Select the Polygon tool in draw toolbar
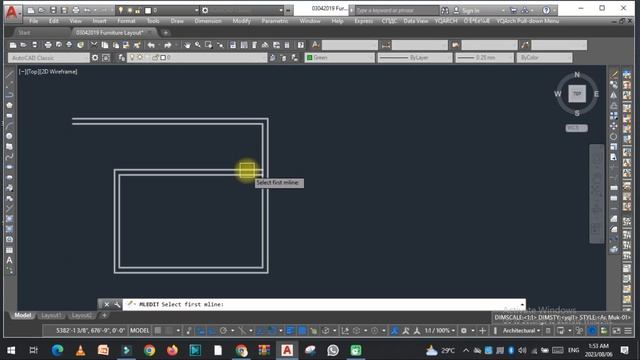Image resolution: width=640 pixels, height=360 pixels. click(9, 105)
